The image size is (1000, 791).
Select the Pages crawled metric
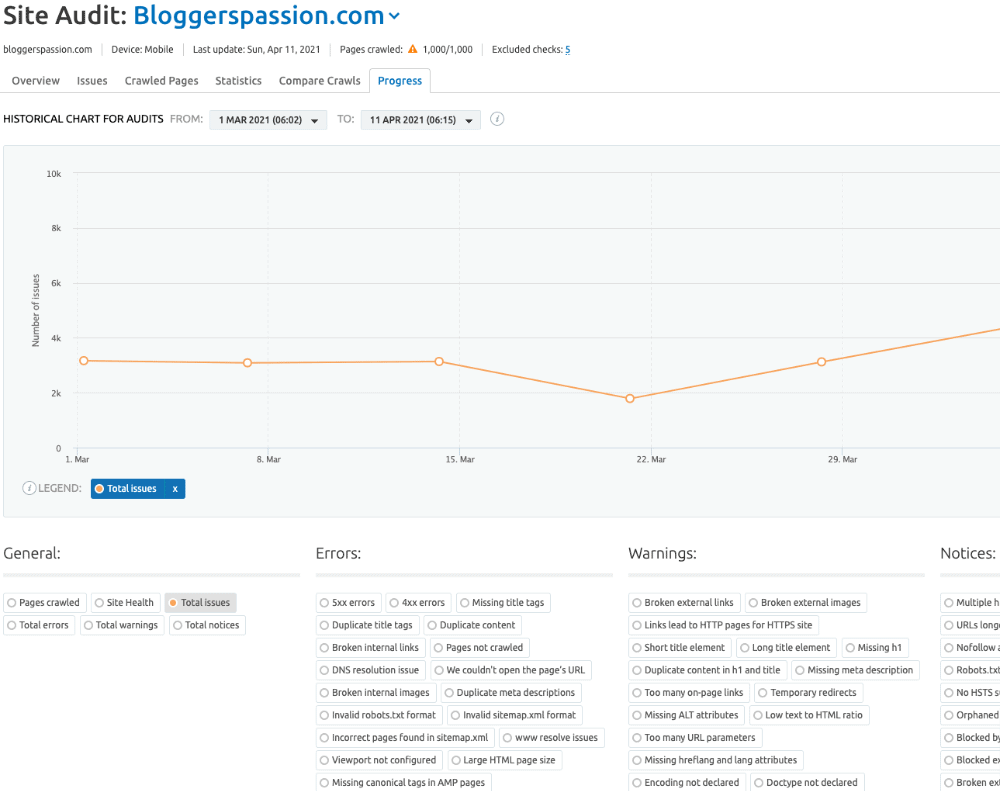(x=44, y=603)
